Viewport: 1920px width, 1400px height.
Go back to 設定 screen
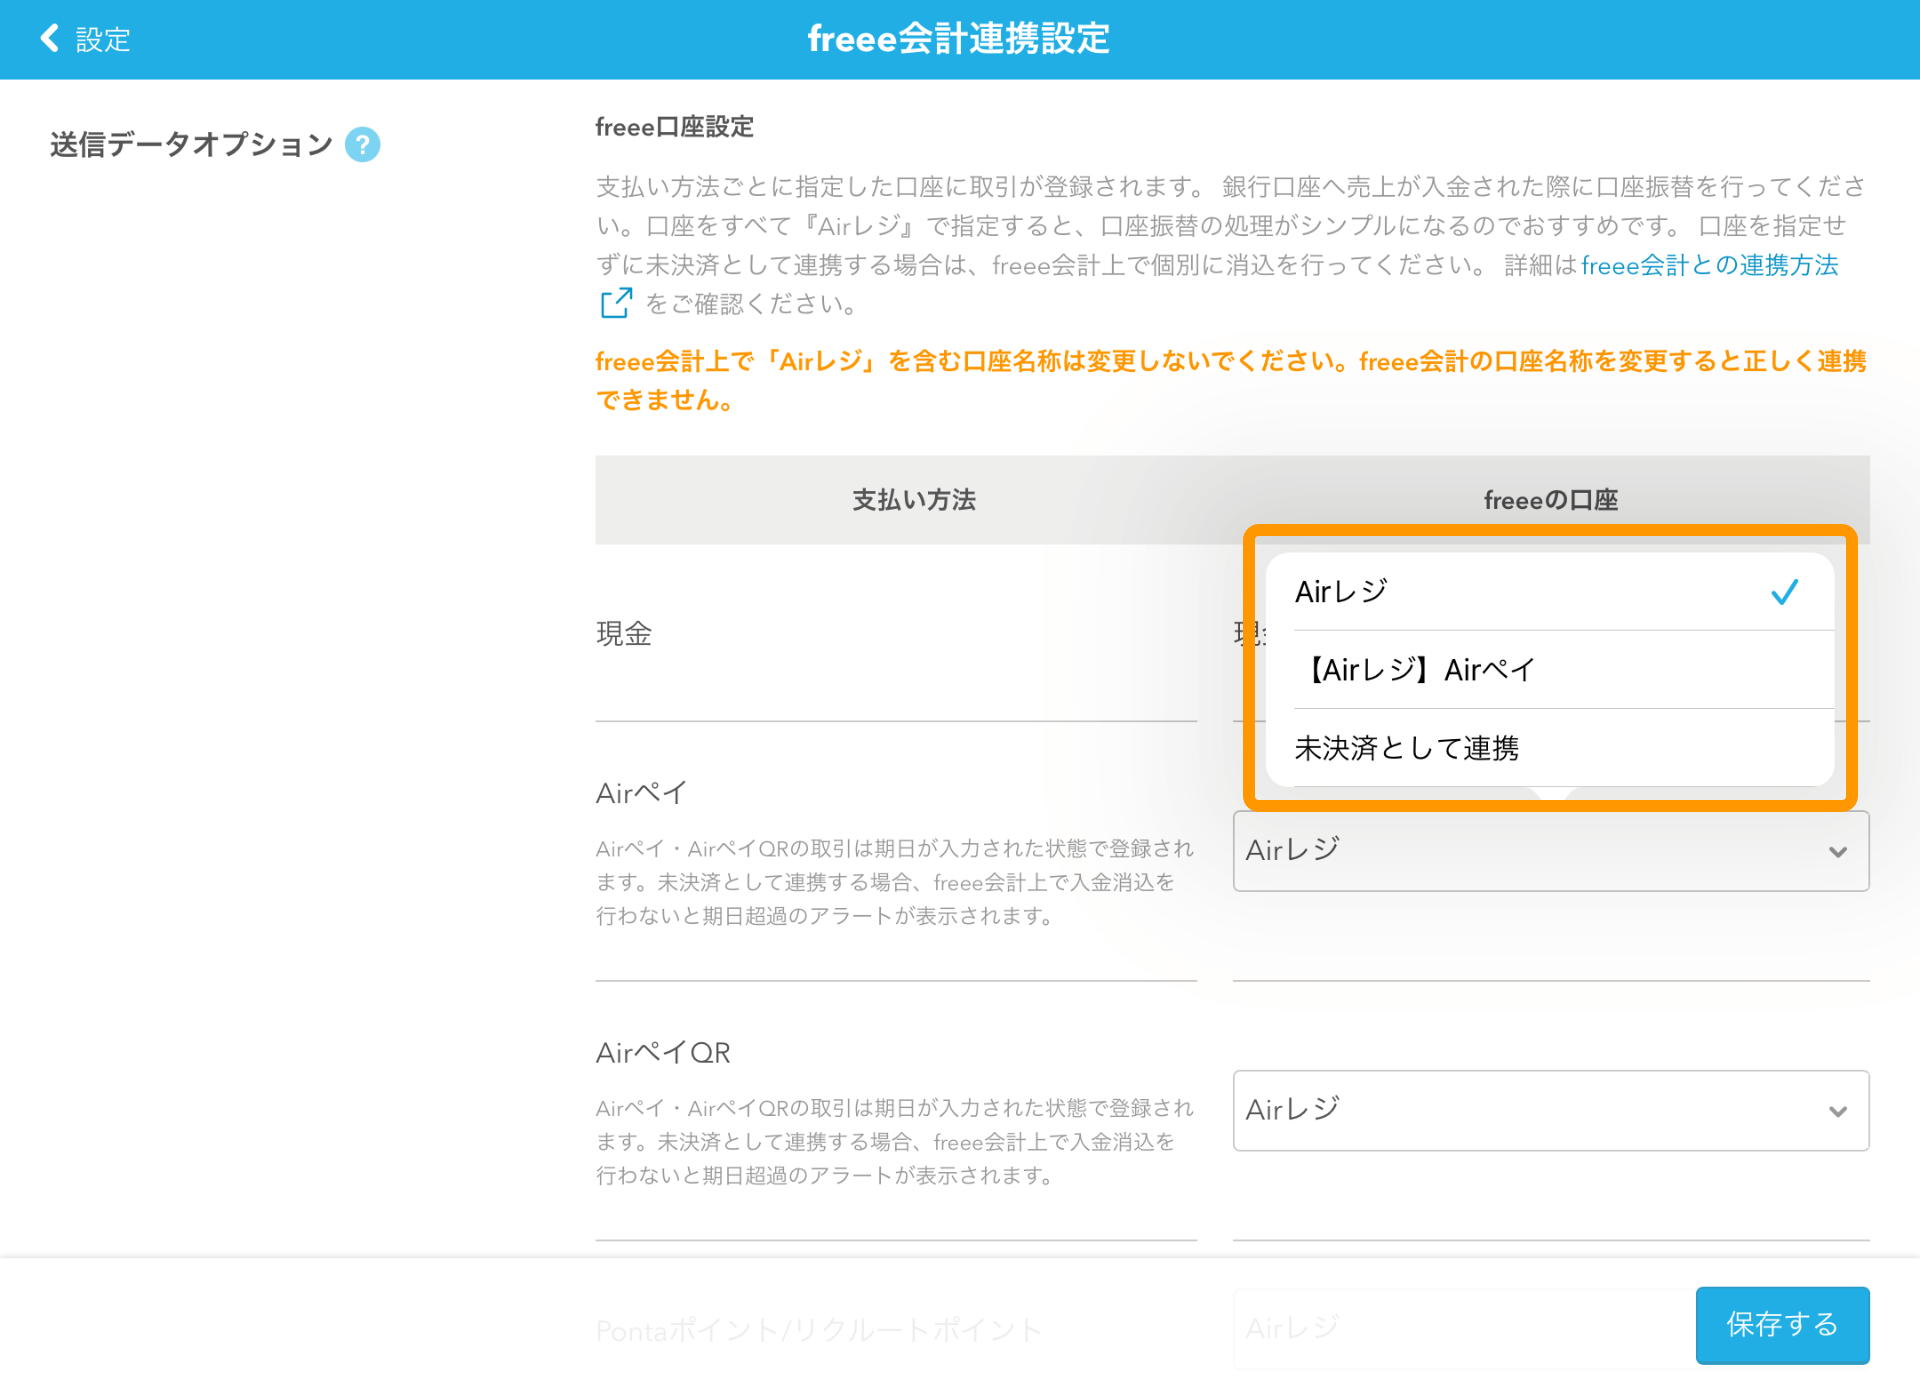tap(102, 39)
